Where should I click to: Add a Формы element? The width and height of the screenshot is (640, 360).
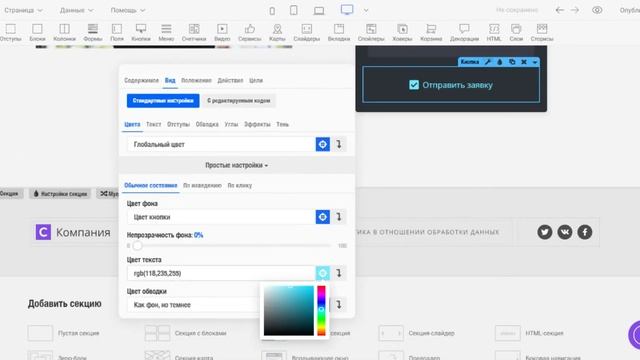93,32
